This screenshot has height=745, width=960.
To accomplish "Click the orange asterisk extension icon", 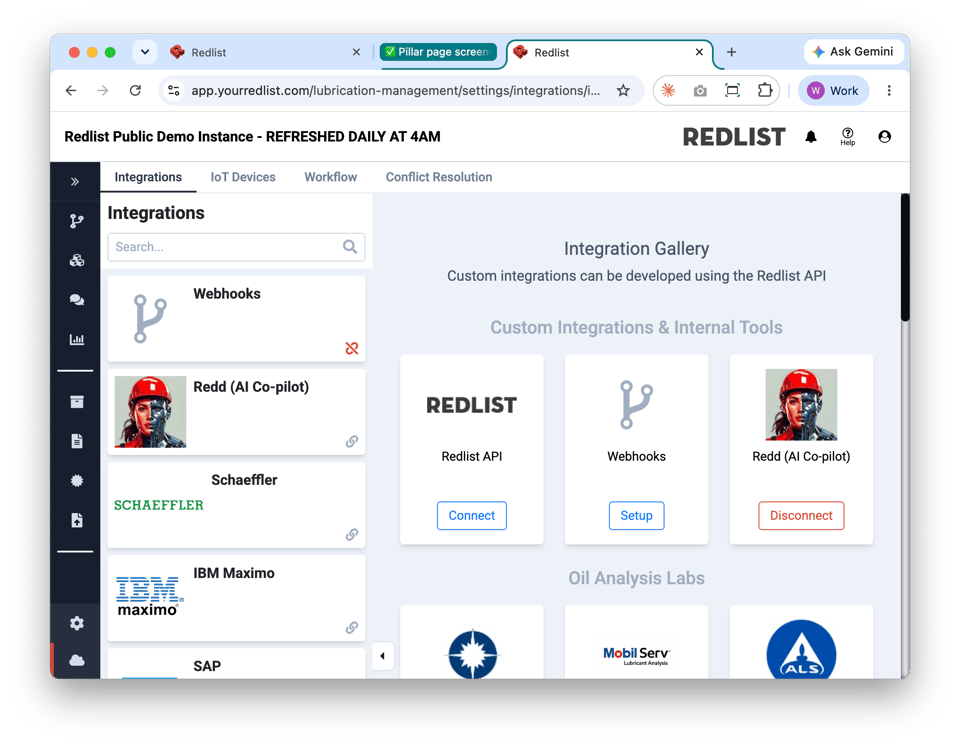I will (668, 91).
